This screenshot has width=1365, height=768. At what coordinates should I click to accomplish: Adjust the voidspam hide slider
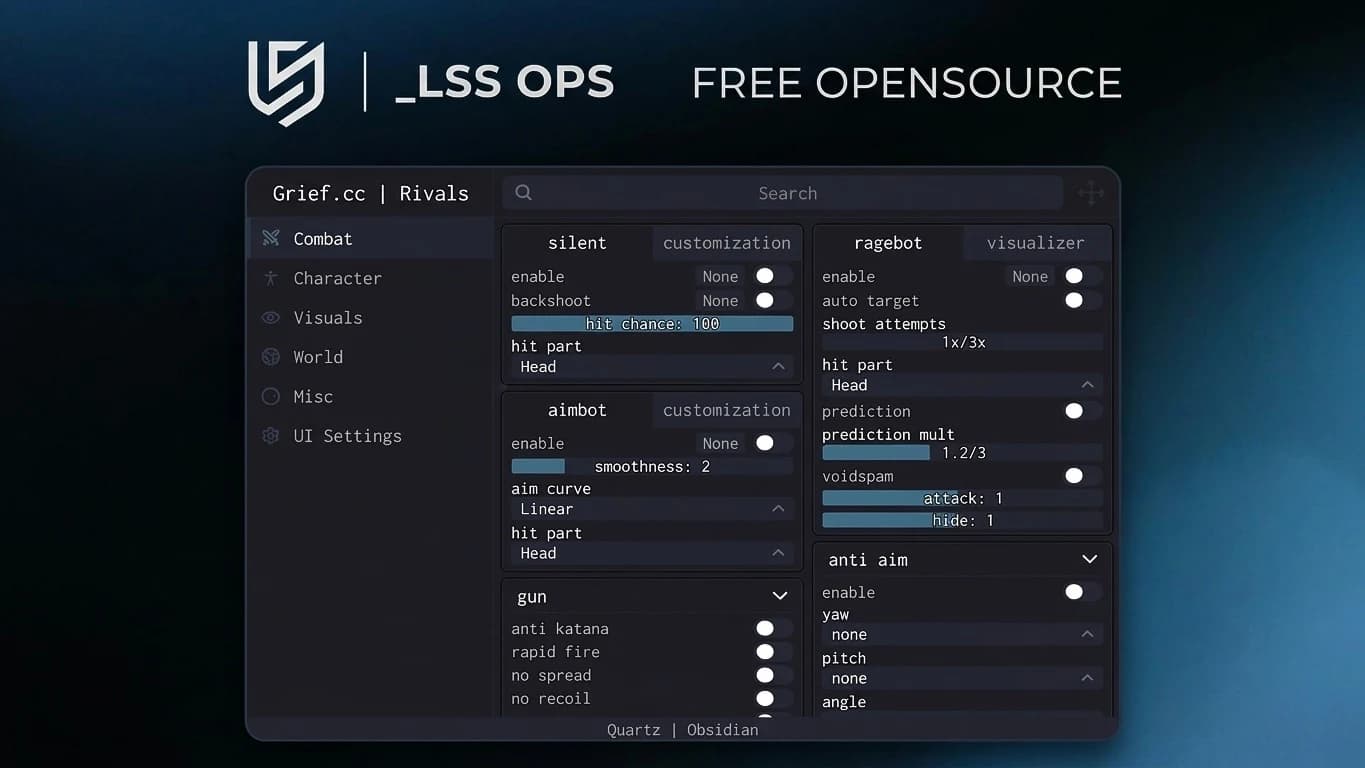pos(962,520)
